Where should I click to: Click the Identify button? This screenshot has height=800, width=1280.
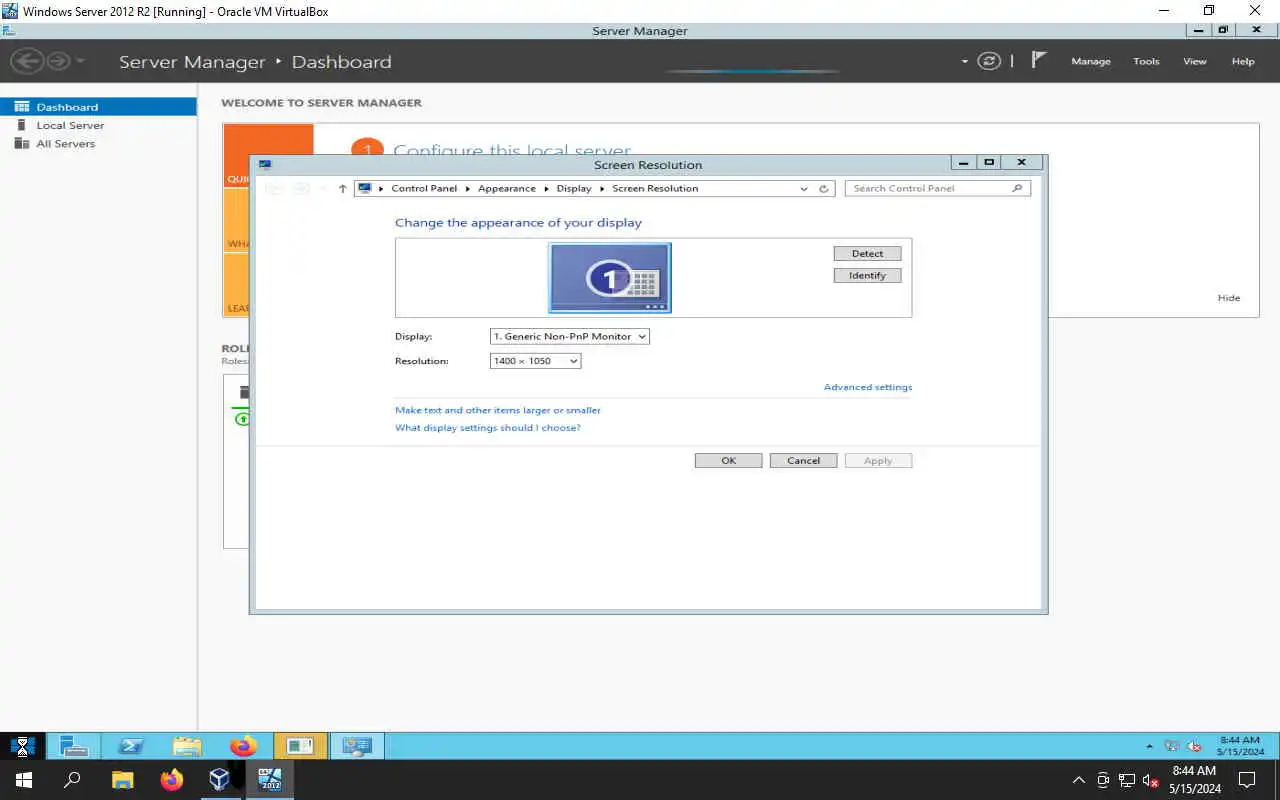coord(867,275)
